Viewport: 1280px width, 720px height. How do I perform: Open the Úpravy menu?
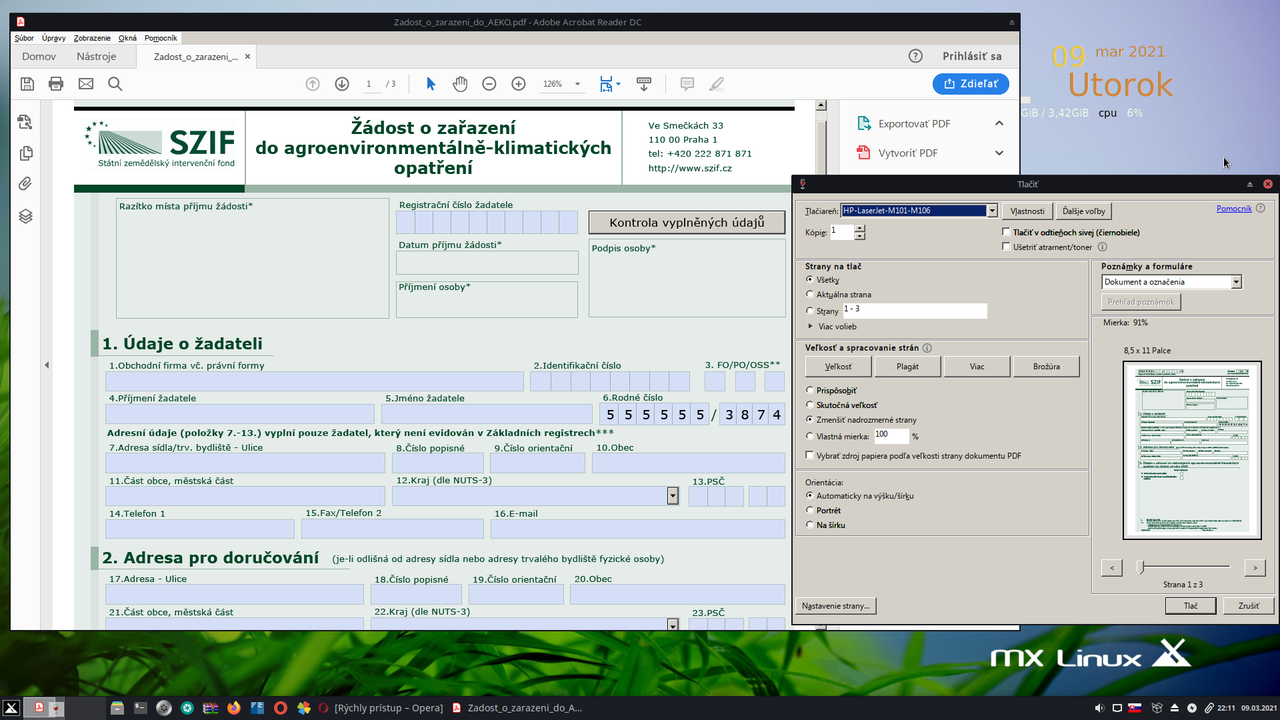54,38
